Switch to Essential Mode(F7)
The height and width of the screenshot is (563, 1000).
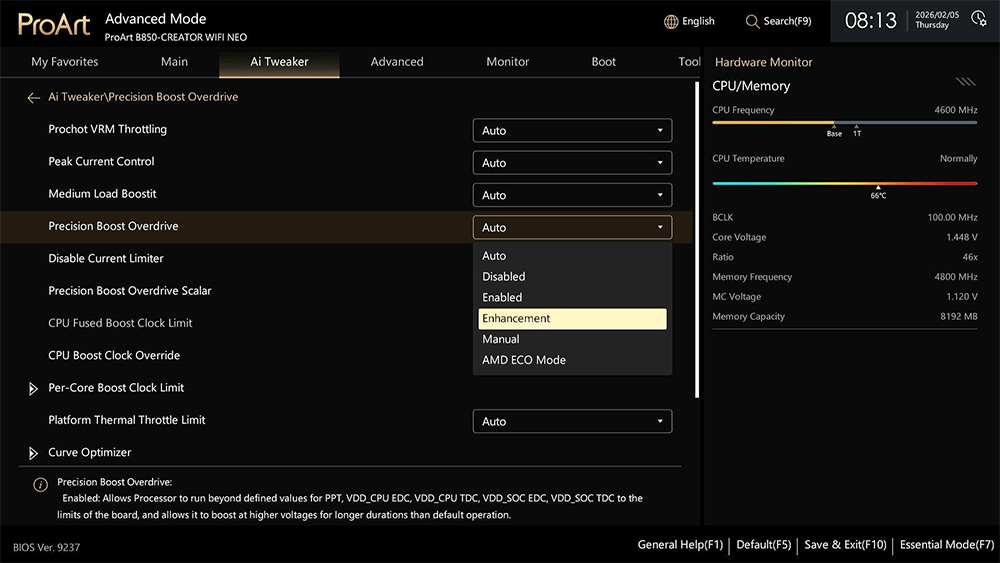(946, 545)
